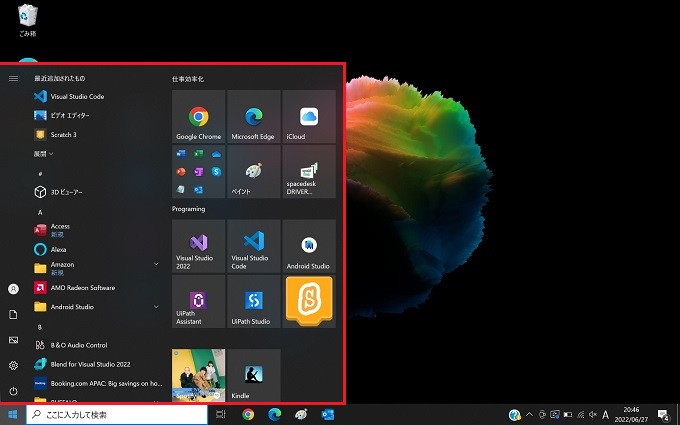The image size is (680, 425).
Task: Launch Blend for Visual Studio 2022
Action: (x=98, y=364)
